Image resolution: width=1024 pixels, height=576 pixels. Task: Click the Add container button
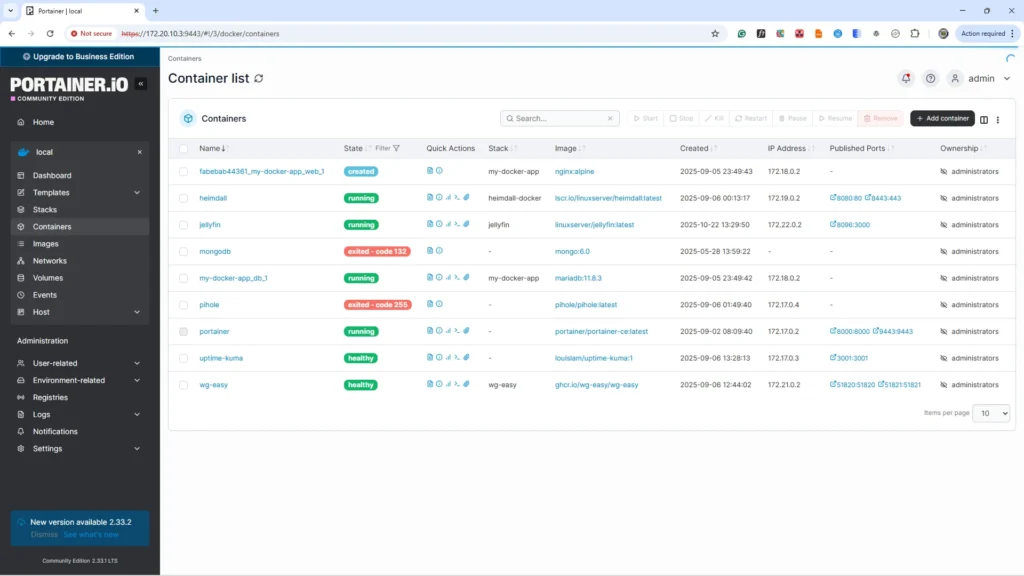[x=942, y=118]
